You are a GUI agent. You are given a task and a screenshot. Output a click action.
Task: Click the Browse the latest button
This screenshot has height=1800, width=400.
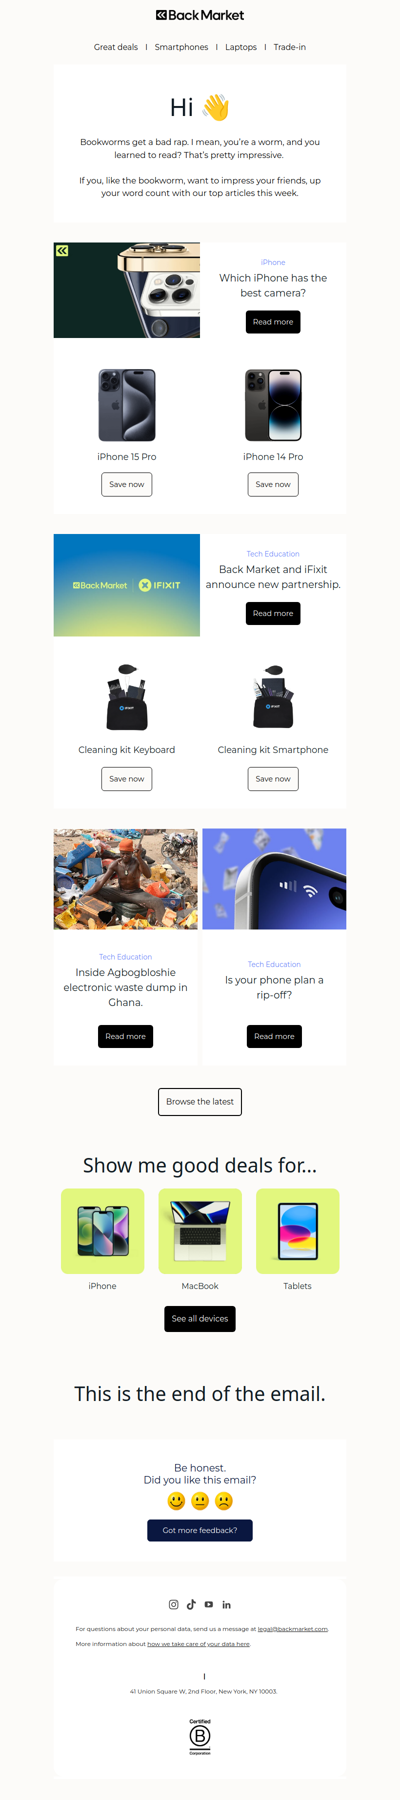[x=200, y=1102]
